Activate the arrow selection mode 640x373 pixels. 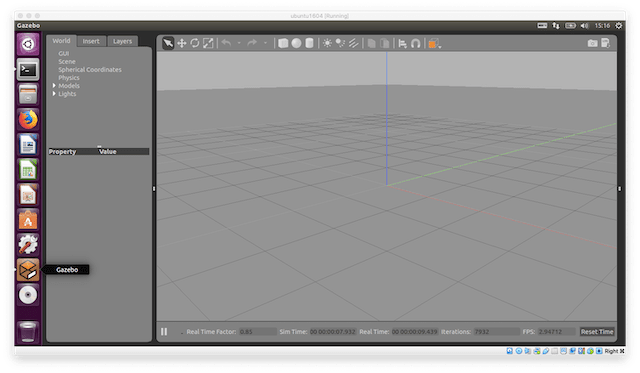168,43
